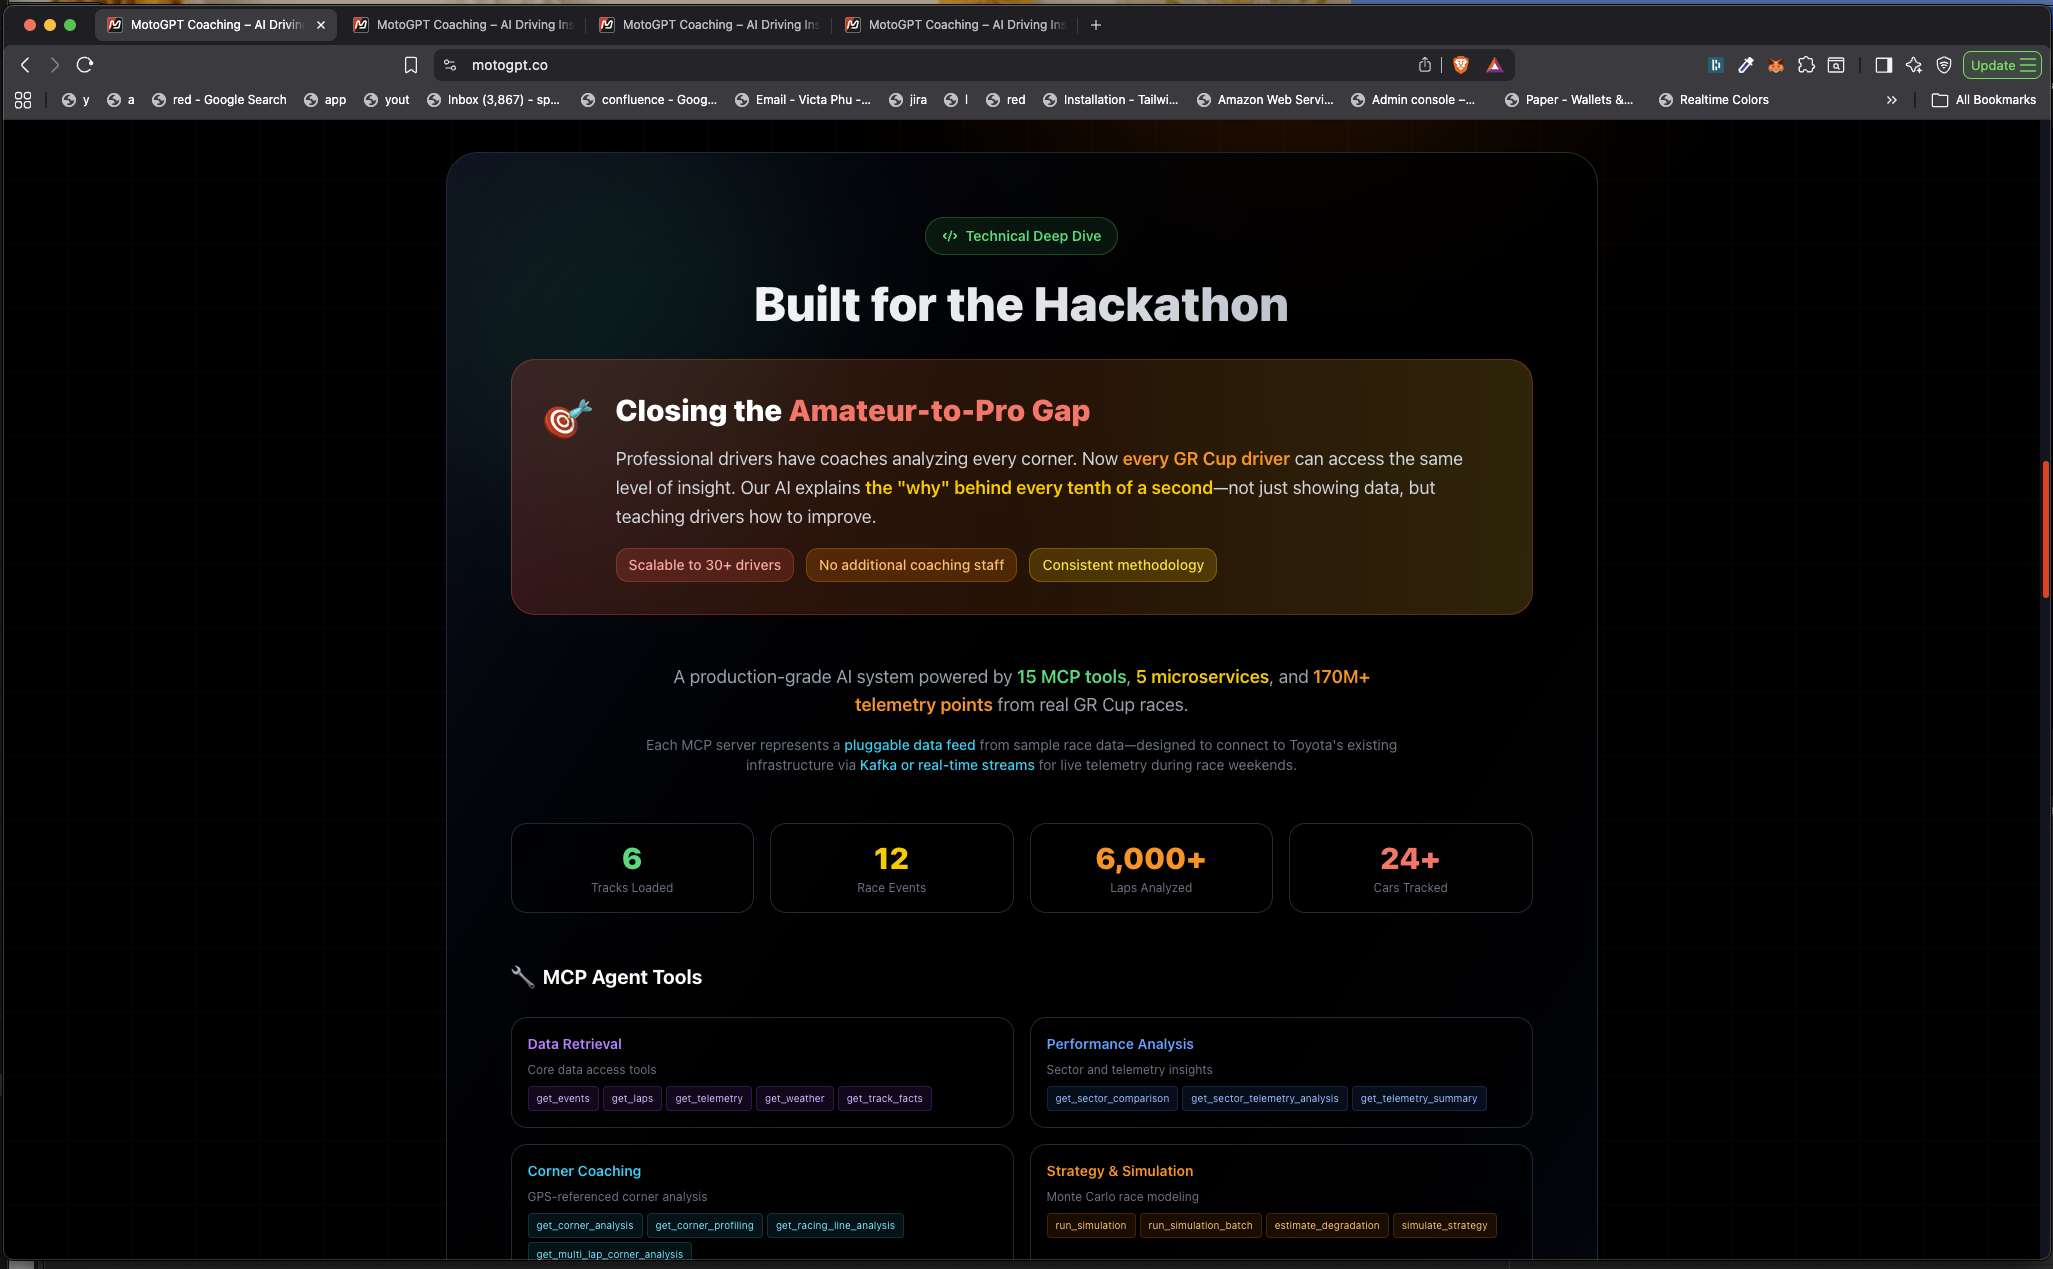
Task: Open the extensions puzzle icon
Action: pyautogui.click(x=1805, y=65)
